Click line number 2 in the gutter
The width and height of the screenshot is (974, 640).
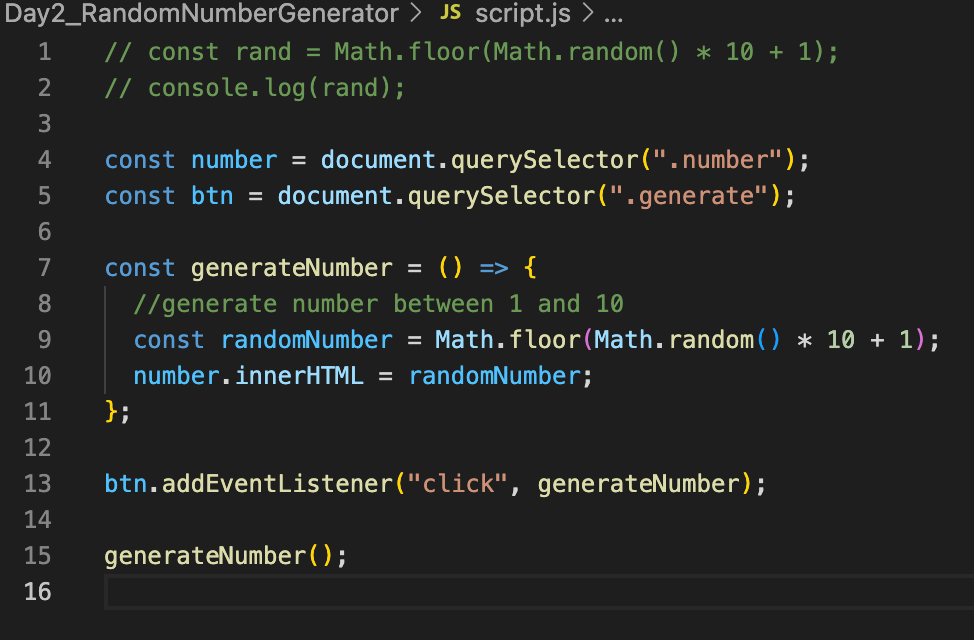[x=44, y=88]
